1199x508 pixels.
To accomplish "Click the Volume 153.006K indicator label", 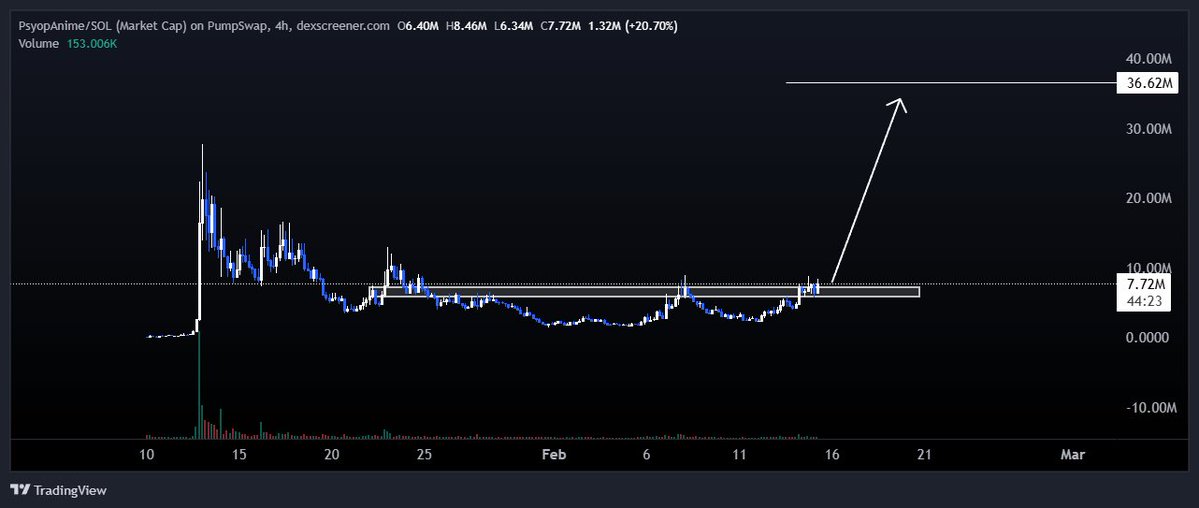I will 66,44.
